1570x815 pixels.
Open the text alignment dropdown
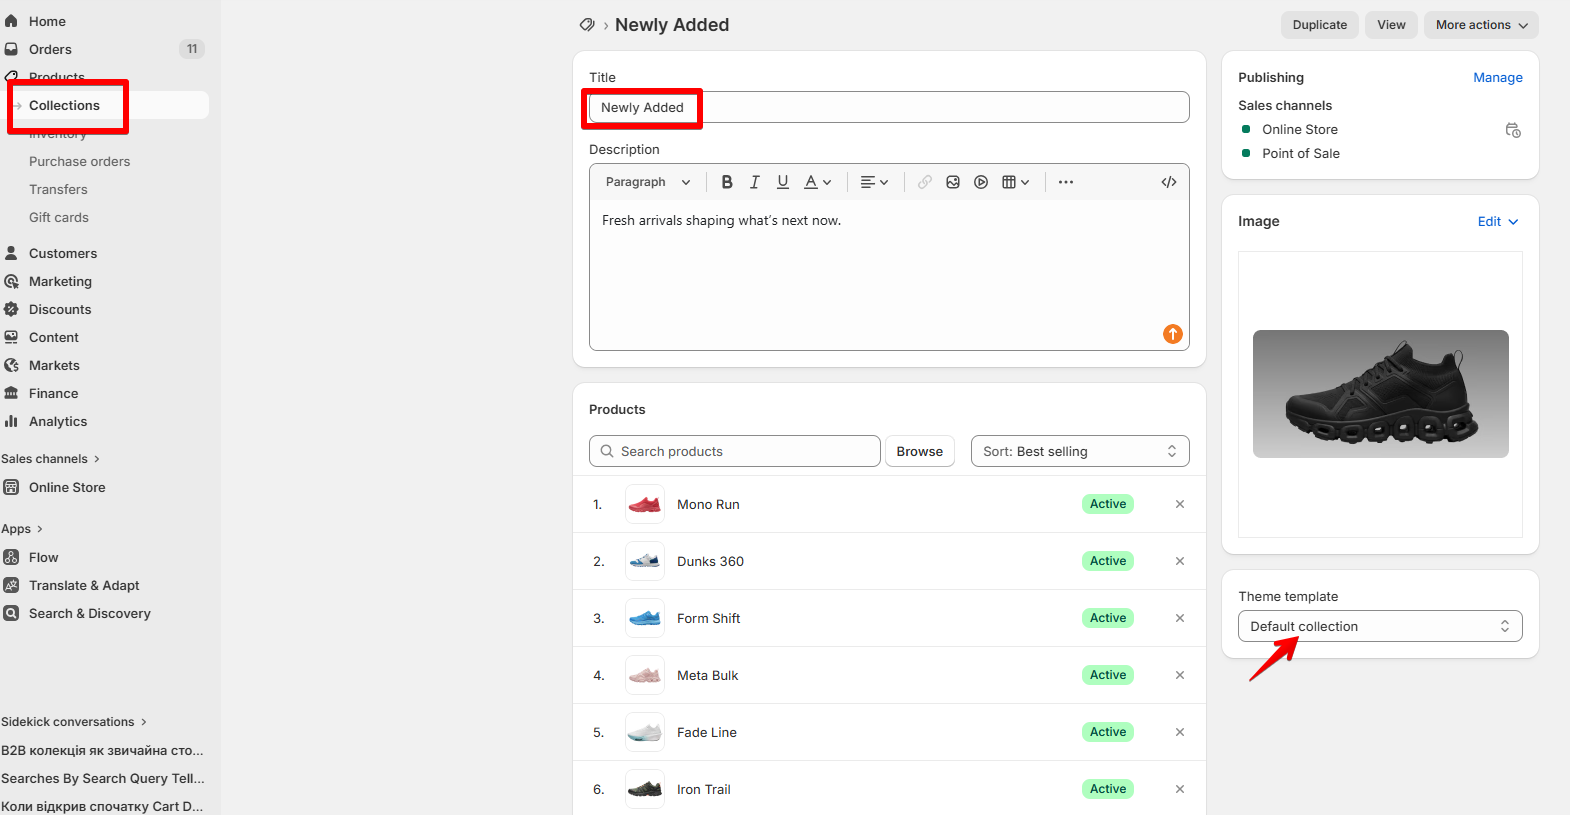pyautogui.click(x=874, y=182)
